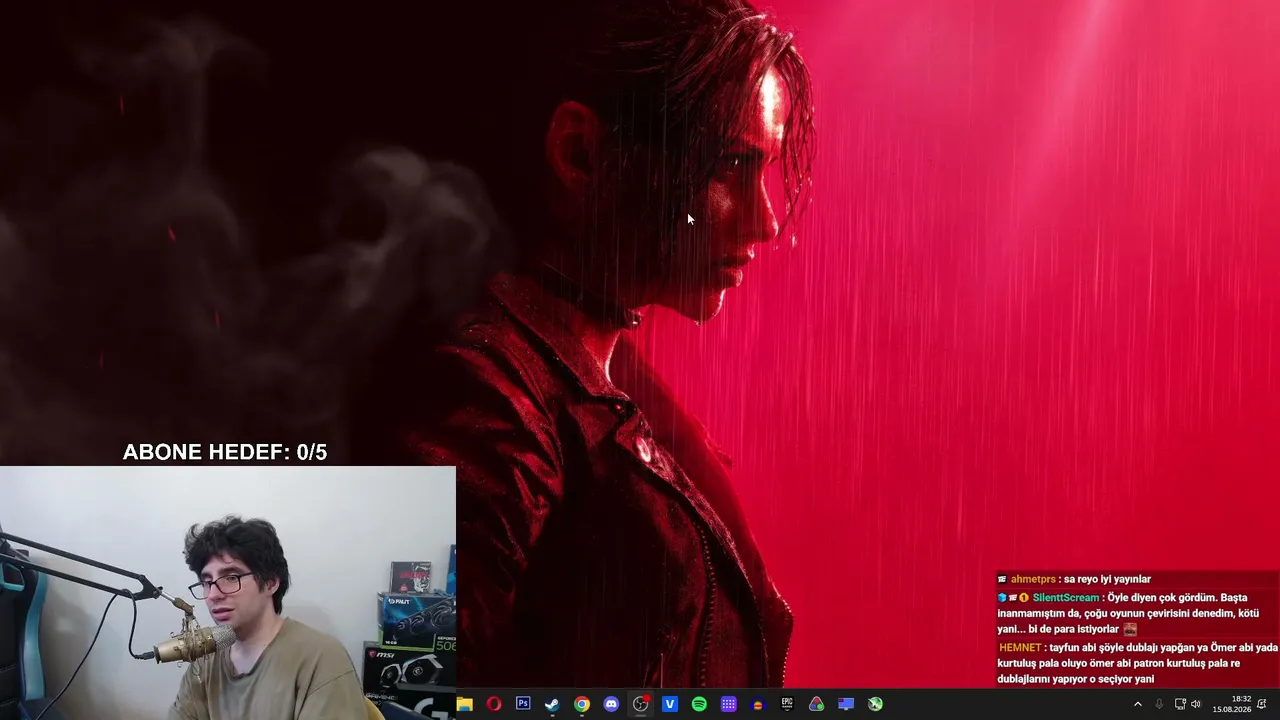Click the gold number badge beside SilenttScream
This screenshot has width=1280, height=720.
pos(1024,598)
